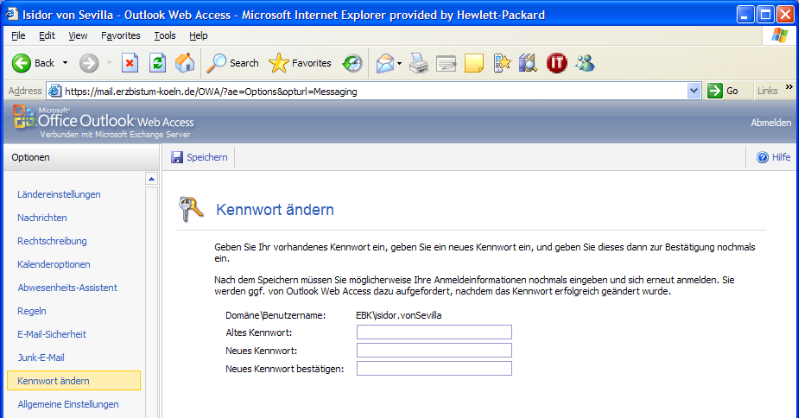Expand the Links toolbar chevron
800x418 pixels.
tap(789, 87)
